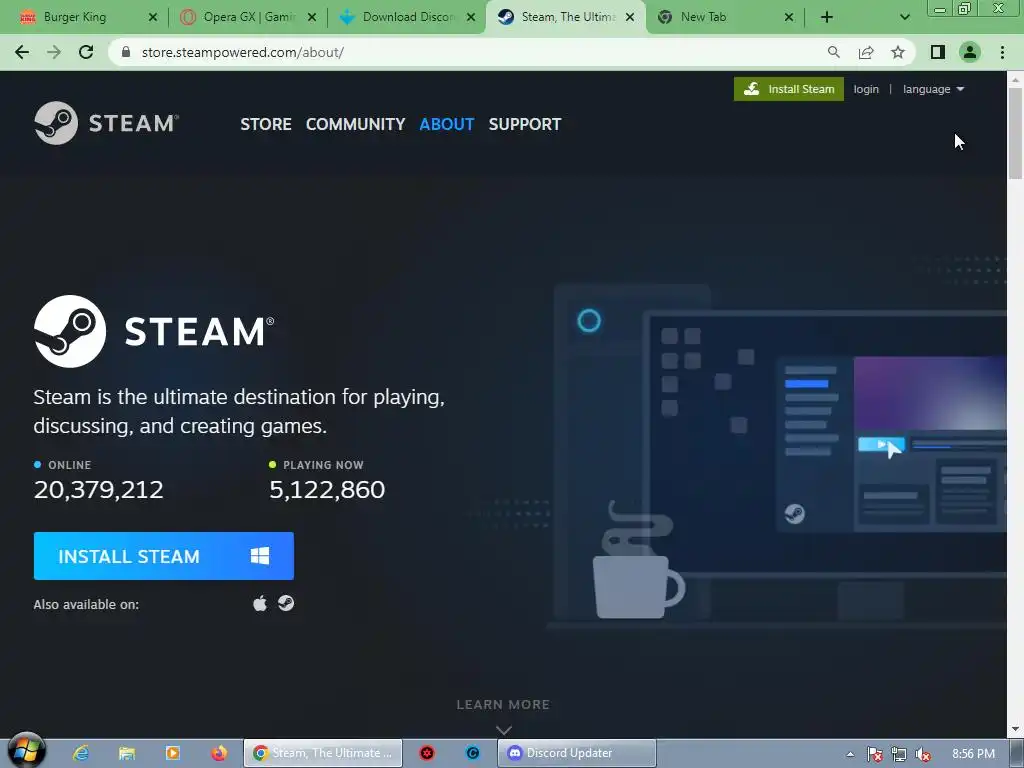Close the Opera GX tab
Image resolution: width=1024 pixels, height=768 pixels.
pyautogui.click(x=312, y=18)
